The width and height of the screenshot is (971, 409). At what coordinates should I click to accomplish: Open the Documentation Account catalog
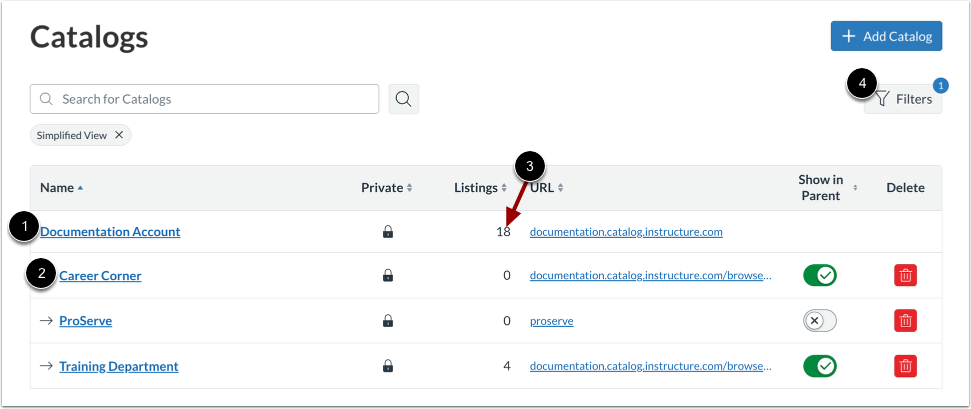click(x=110, y=232)
